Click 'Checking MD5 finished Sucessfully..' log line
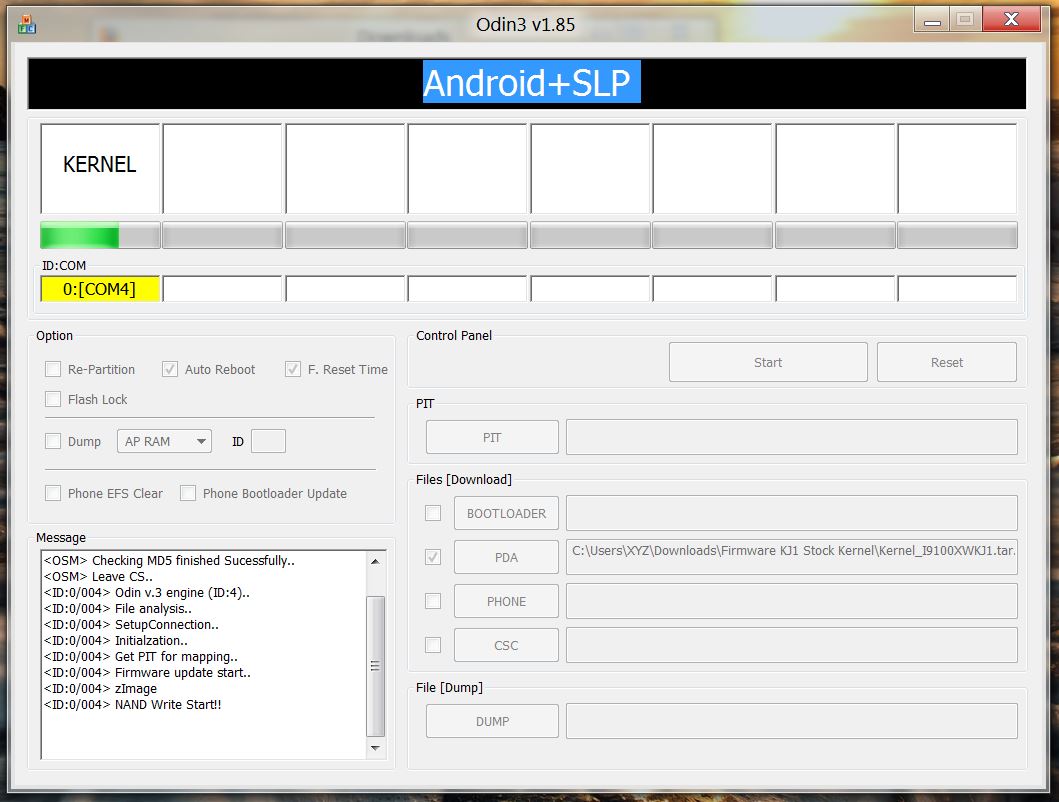Image resolution: width=1059 pixels, height=802 pixels. pyautogui.click(x=170, y=561)
